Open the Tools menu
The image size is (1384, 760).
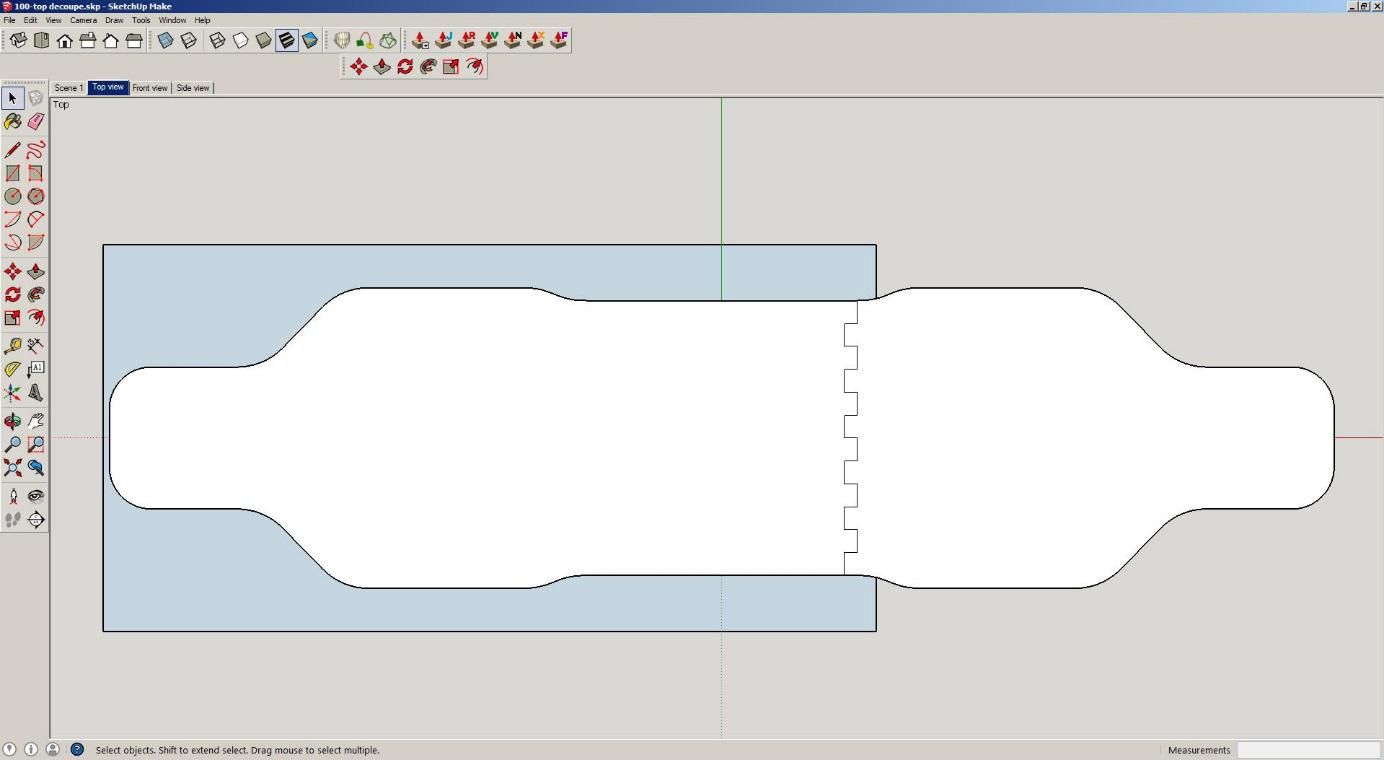[141, 20]
